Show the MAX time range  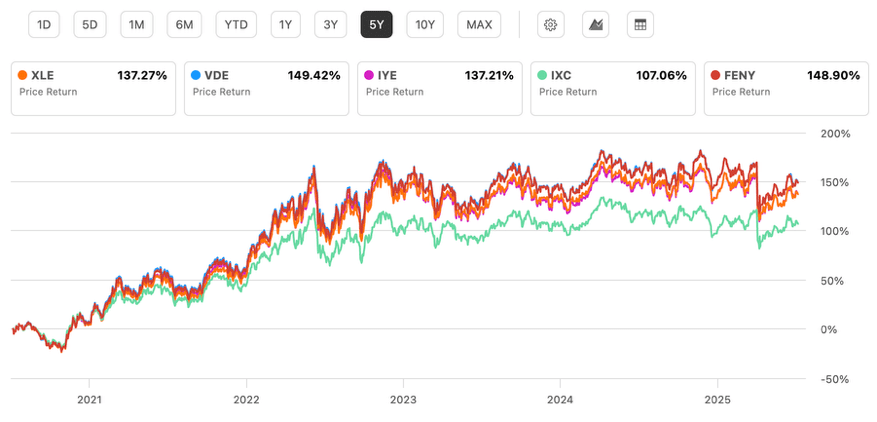point(479,25)
